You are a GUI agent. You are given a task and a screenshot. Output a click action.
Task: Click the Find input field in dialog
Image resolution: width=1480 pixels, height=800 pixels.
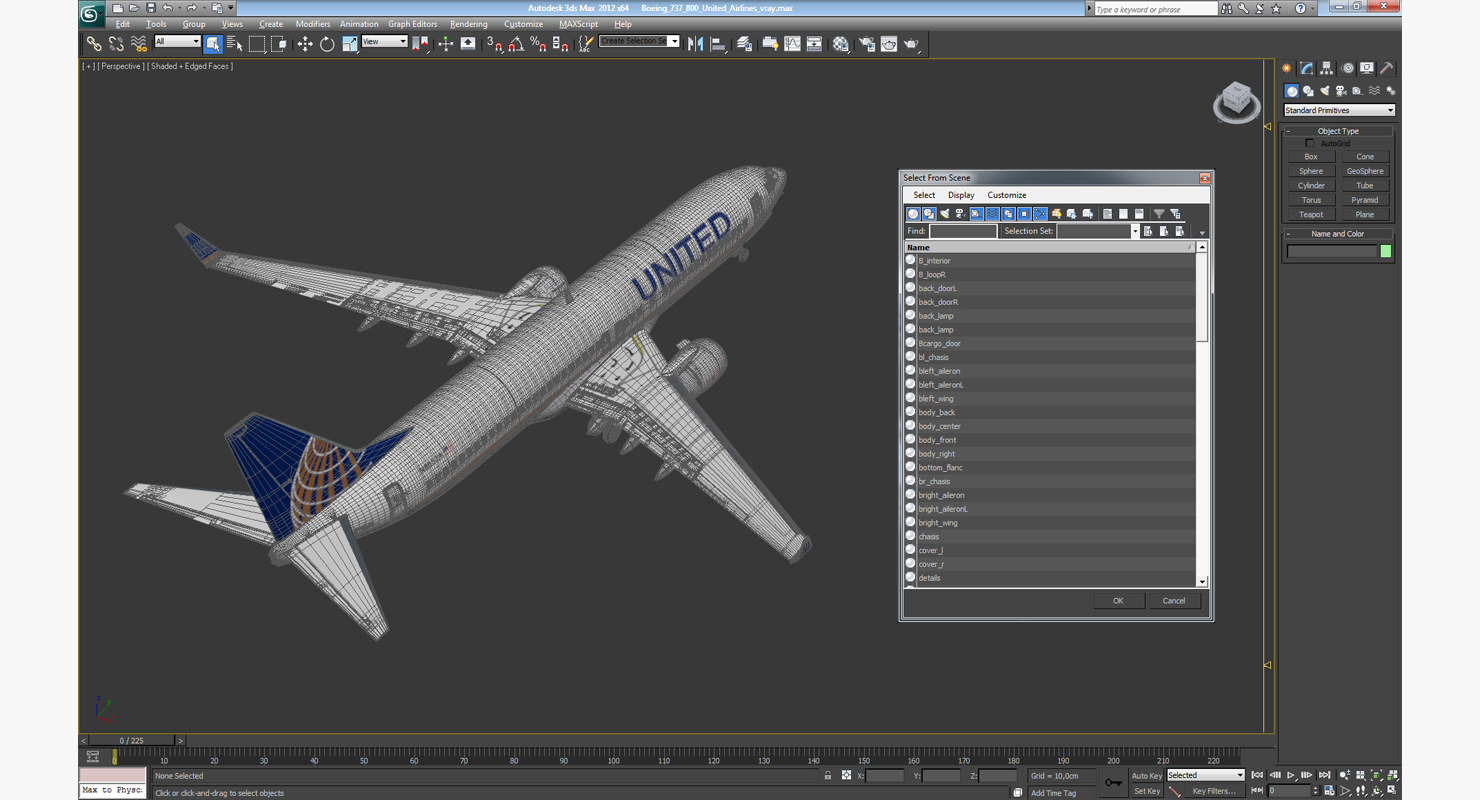963,231
